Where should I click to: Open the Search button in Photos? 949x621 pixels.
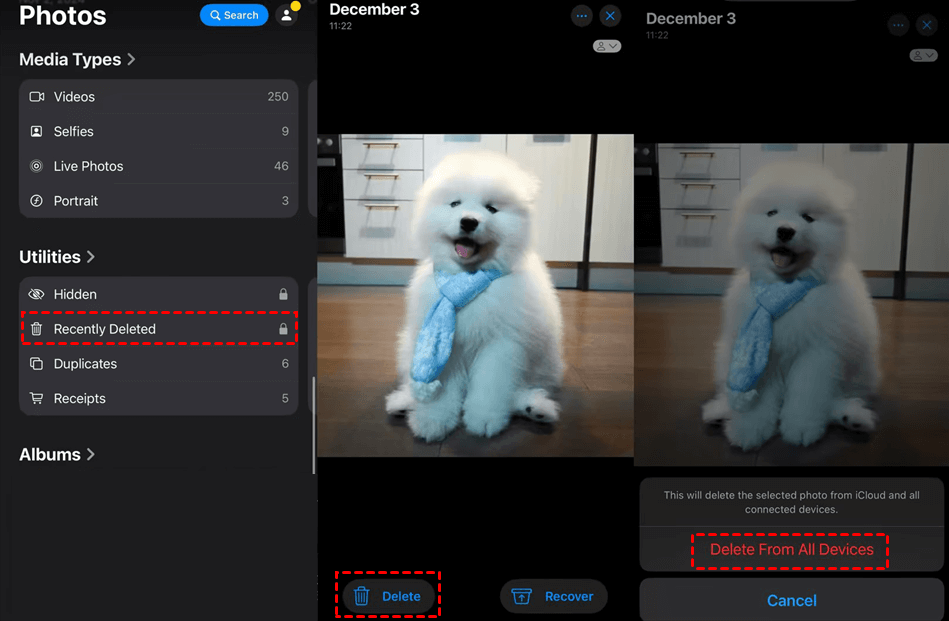point(234,15)
